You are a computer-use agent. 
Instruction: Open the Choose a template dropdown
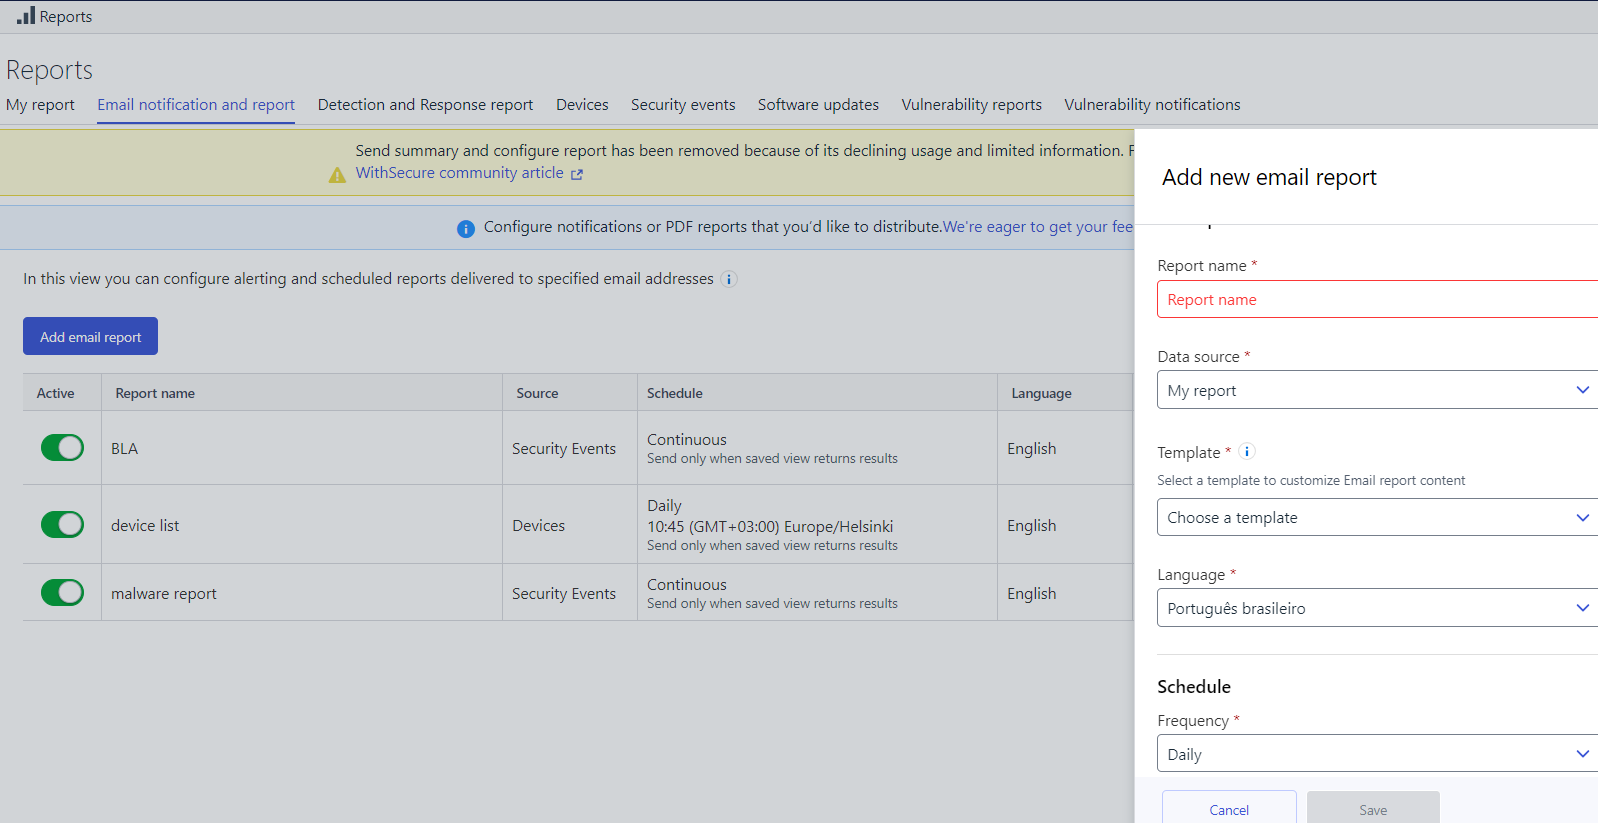(1377, 517)
